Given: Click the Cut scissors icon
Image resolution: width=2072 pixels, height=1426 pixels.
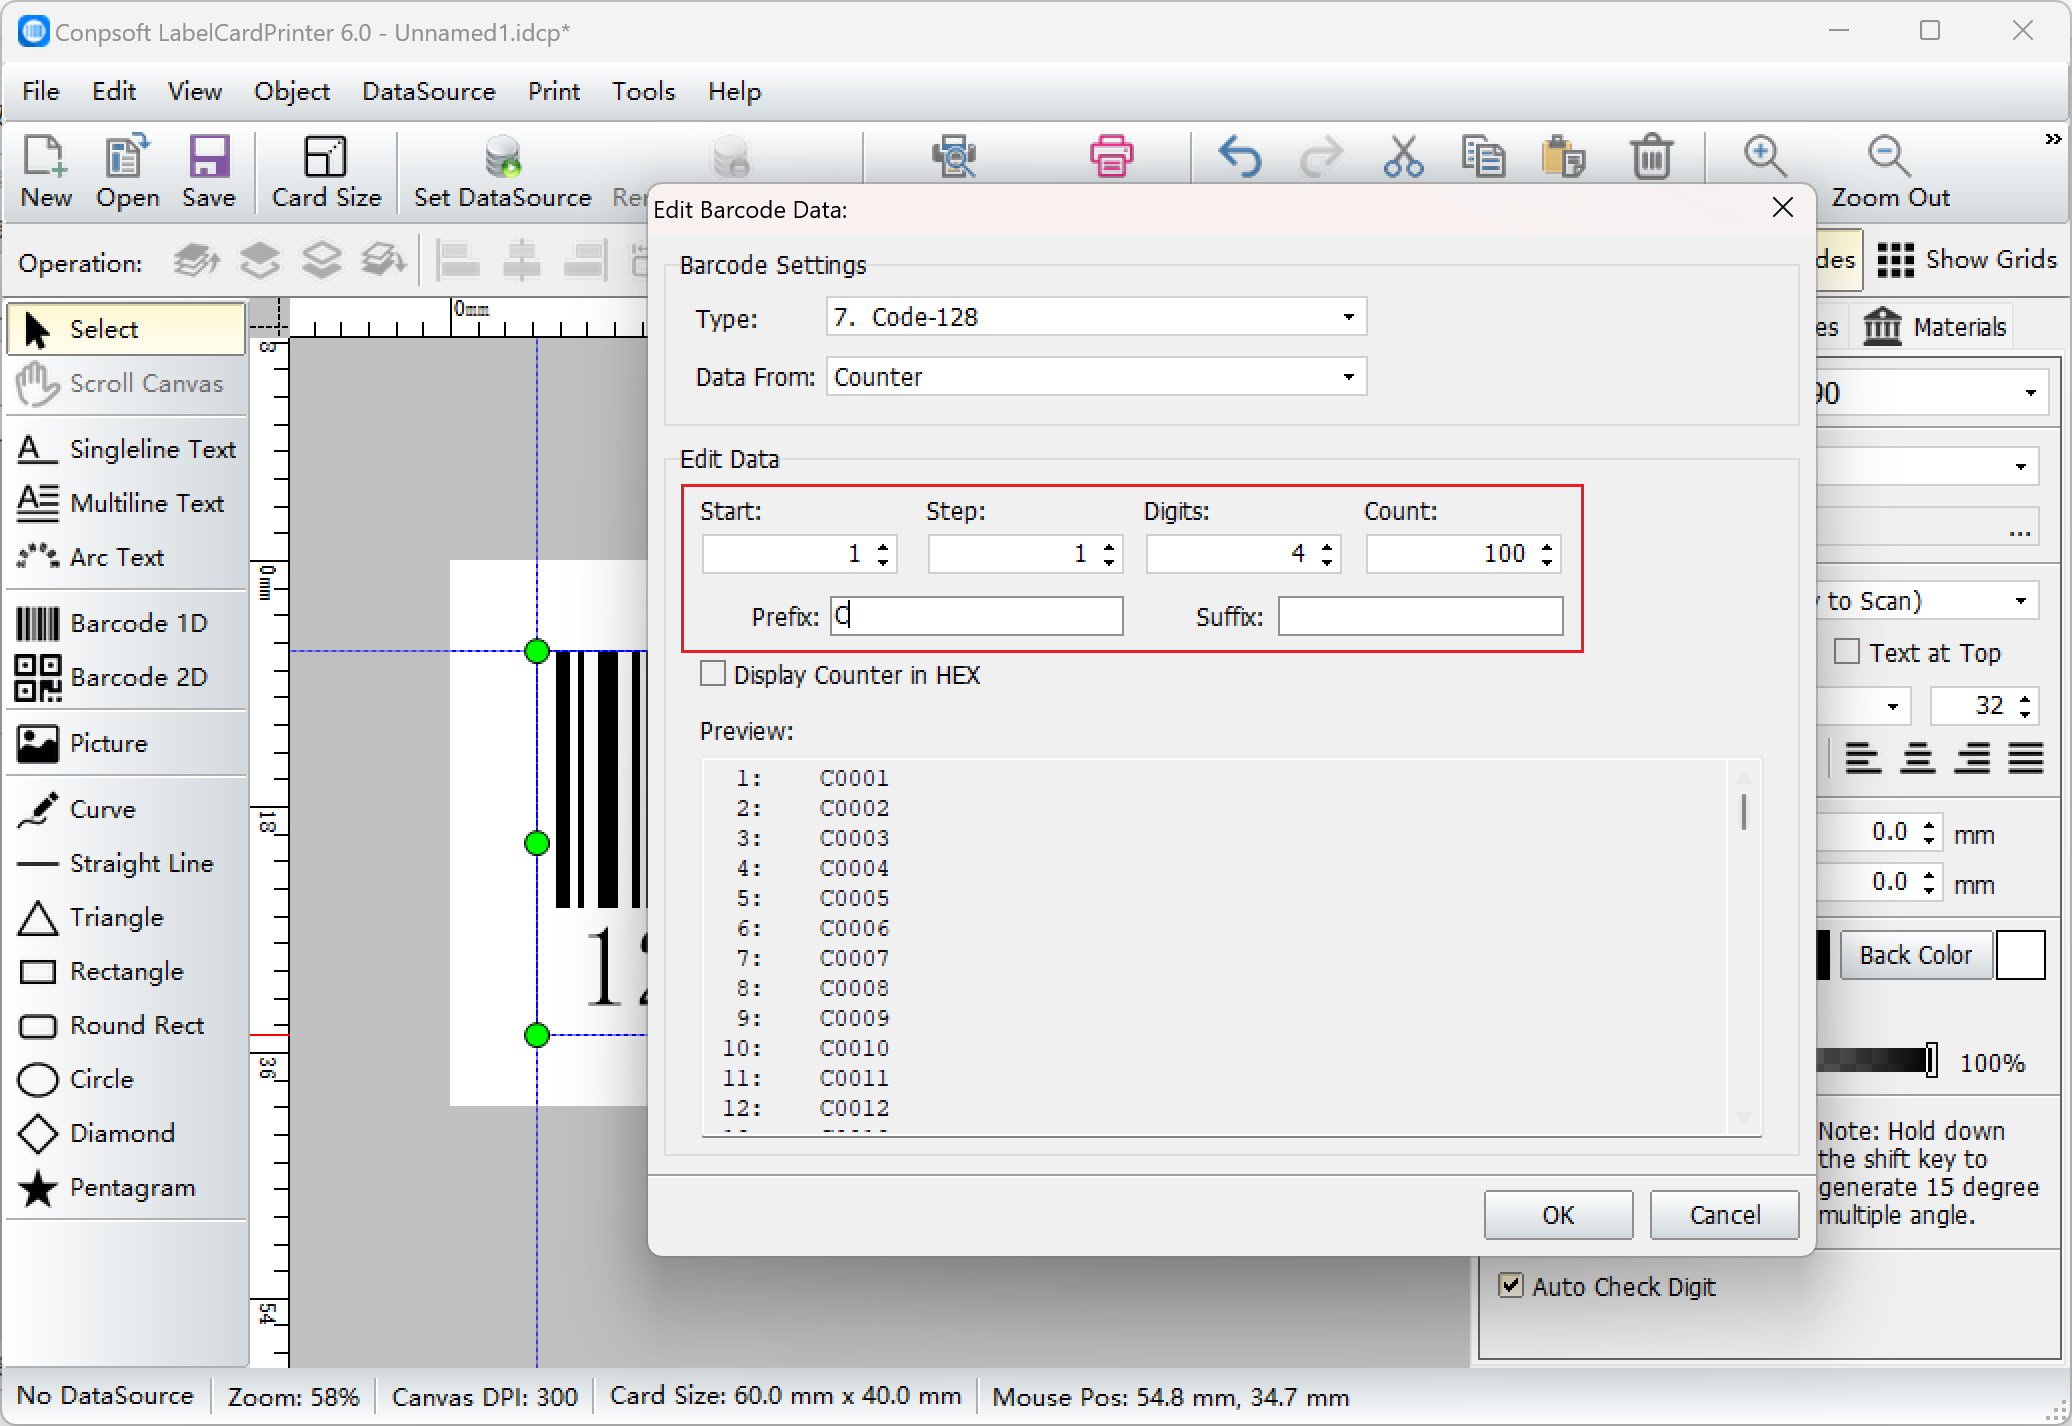Looking at the screenshot, I should click(1403, 157).
